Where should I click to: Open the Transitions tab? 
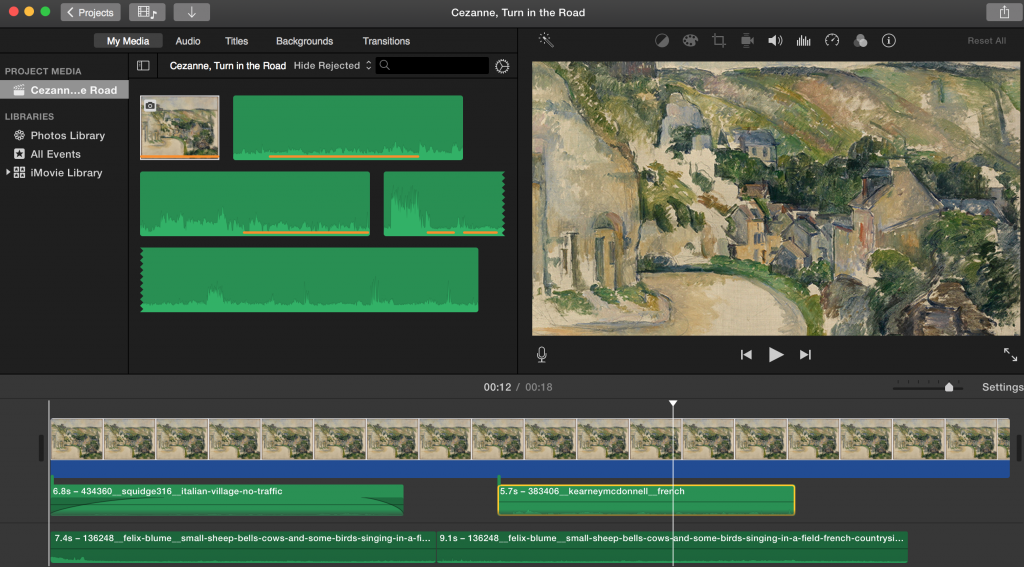[387, 40]
